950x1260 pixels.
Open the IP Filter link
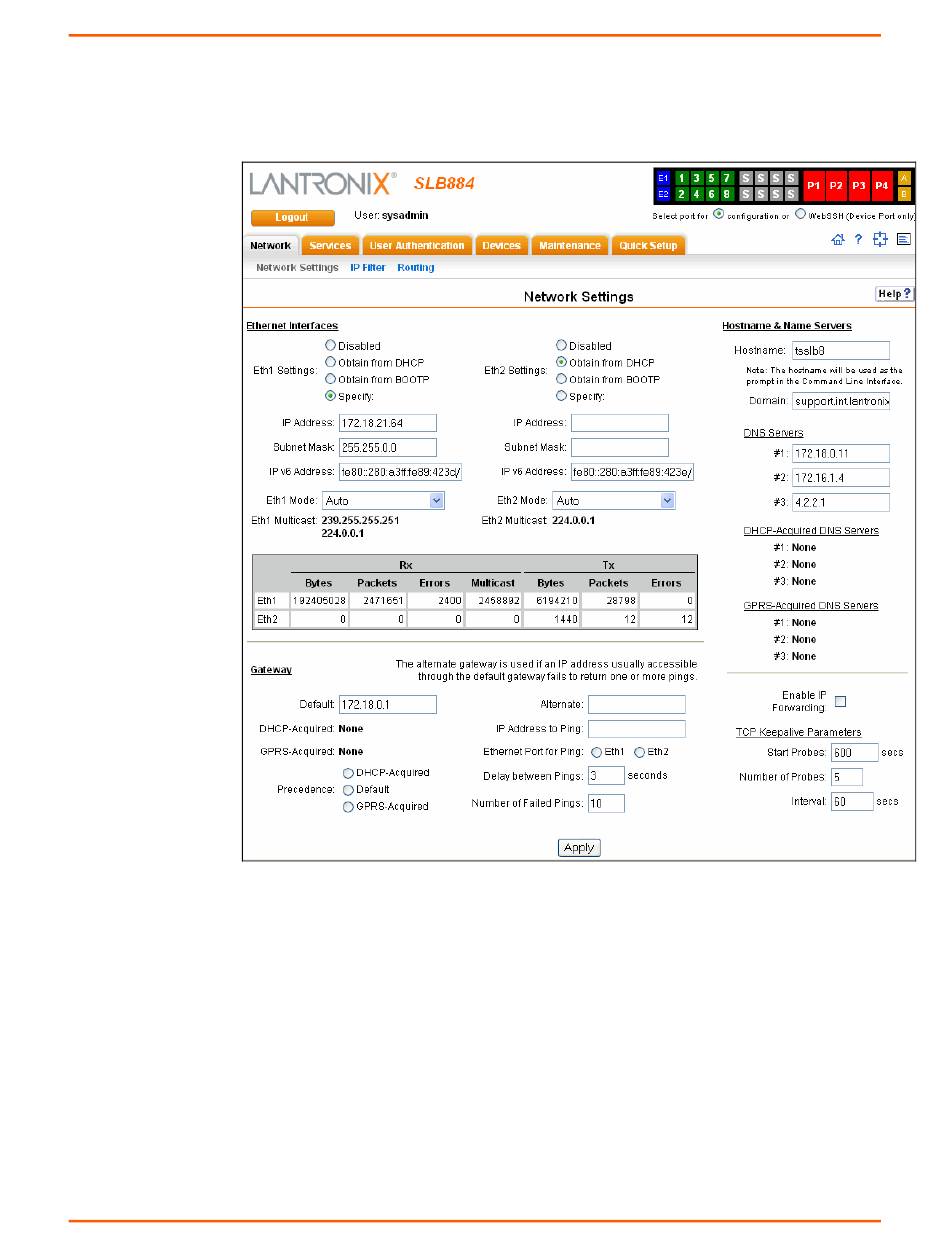pyautogui.click(x=367, y=268)
